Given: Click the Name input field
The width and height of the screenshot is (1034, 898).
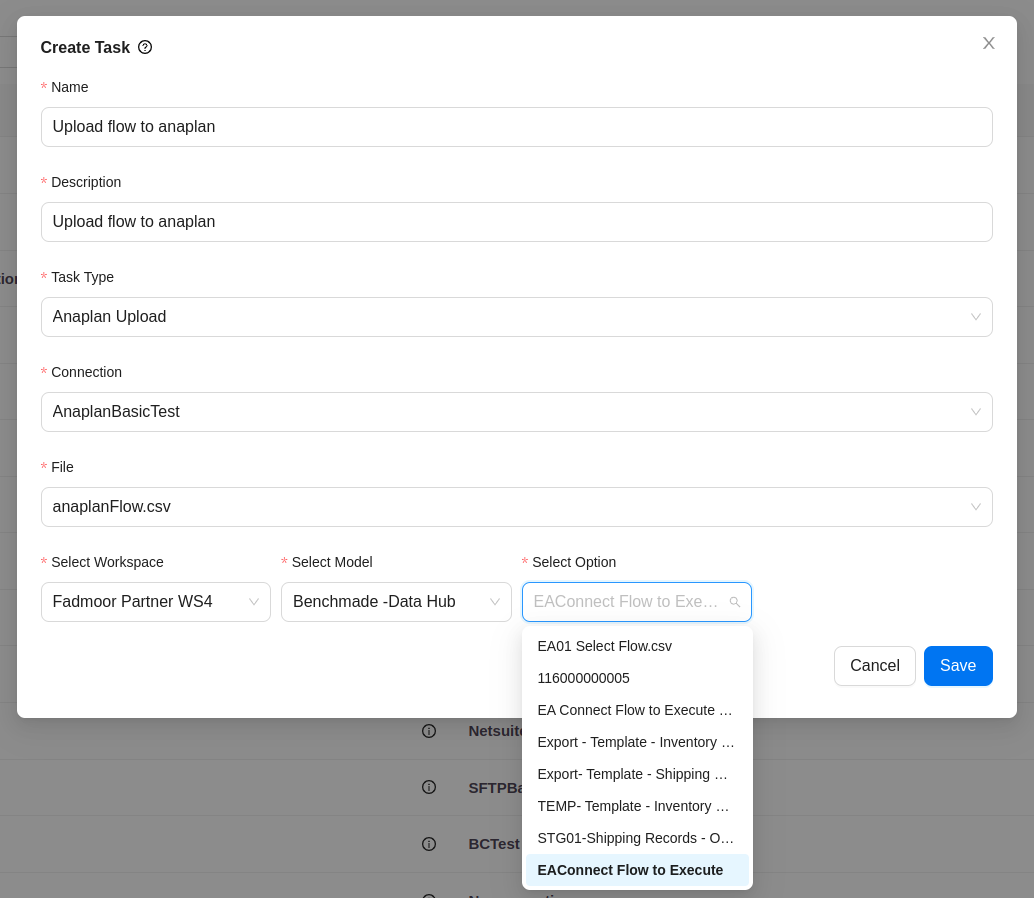Looking at the screenshot, I should tap(516, 127).
